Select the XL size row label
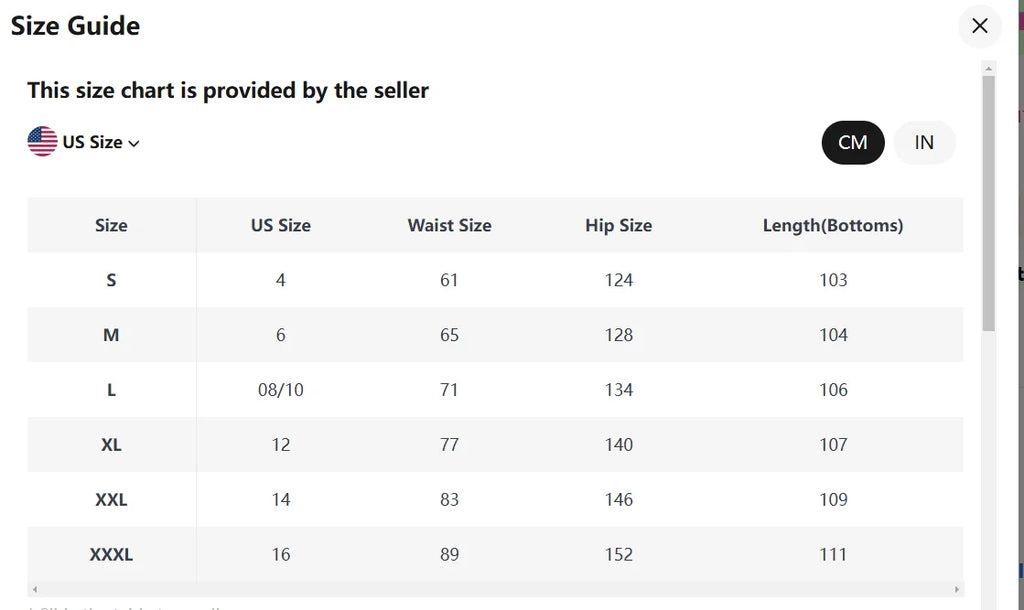The height and width of the screenshot is (610, 1024). click(x=111, y=445)
